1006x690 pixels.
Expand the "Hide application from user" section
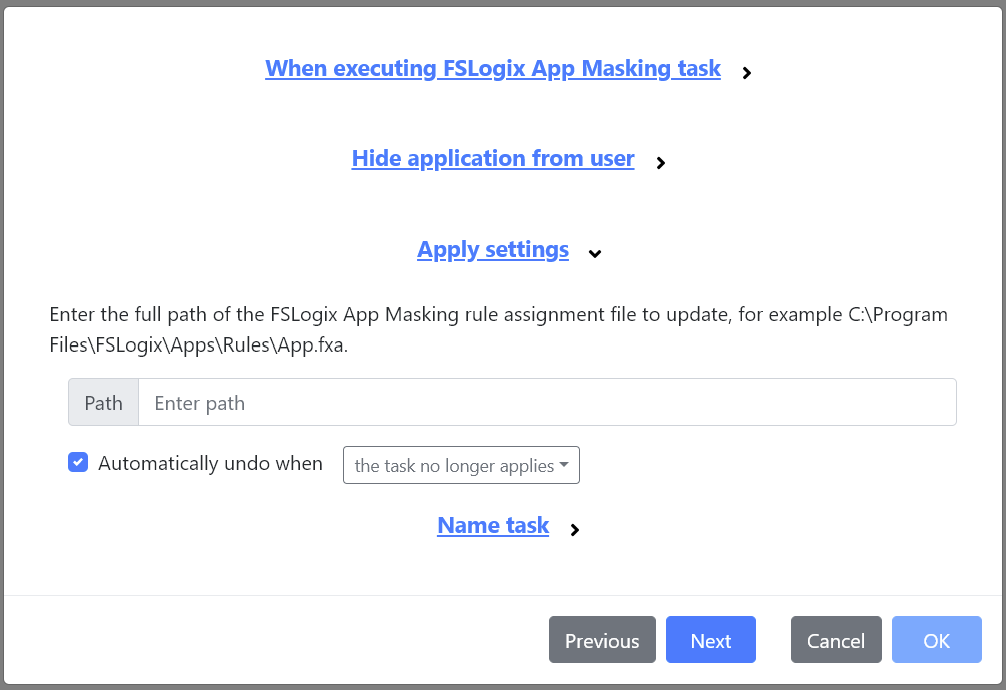[492, 158]
